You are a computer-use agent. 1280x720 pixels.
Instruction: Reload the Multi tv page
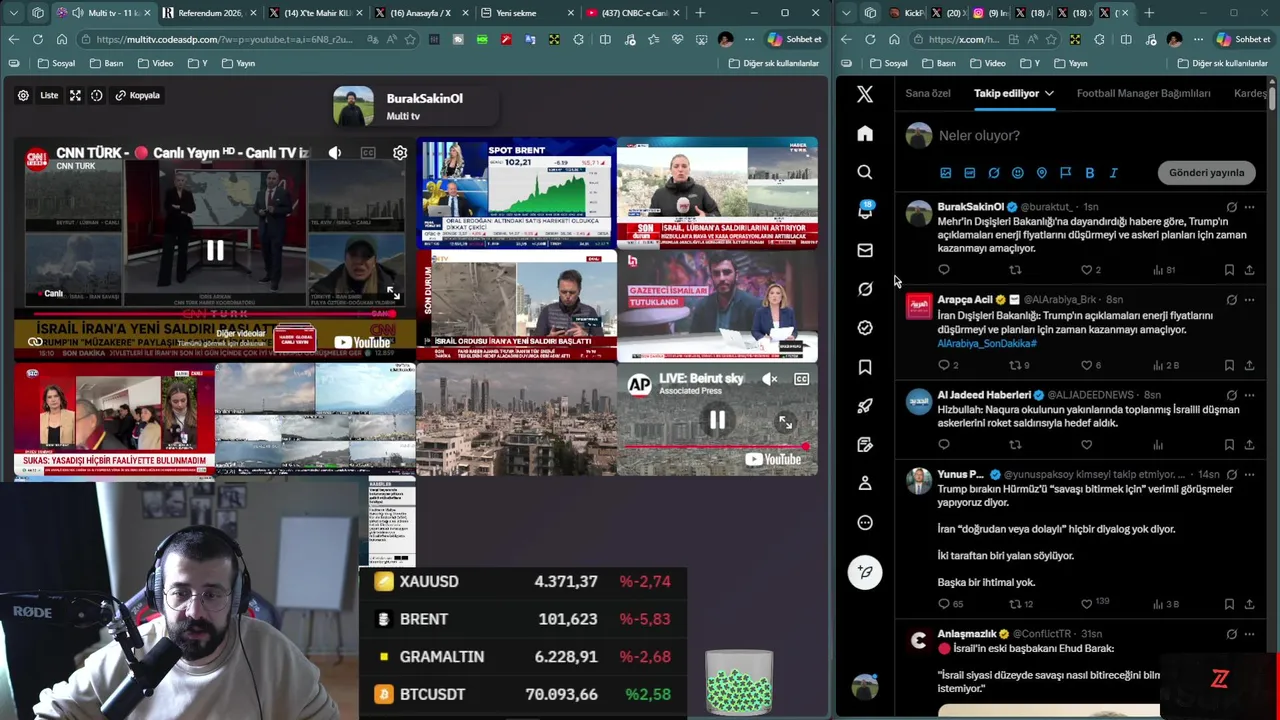click(x=38, y=39)
